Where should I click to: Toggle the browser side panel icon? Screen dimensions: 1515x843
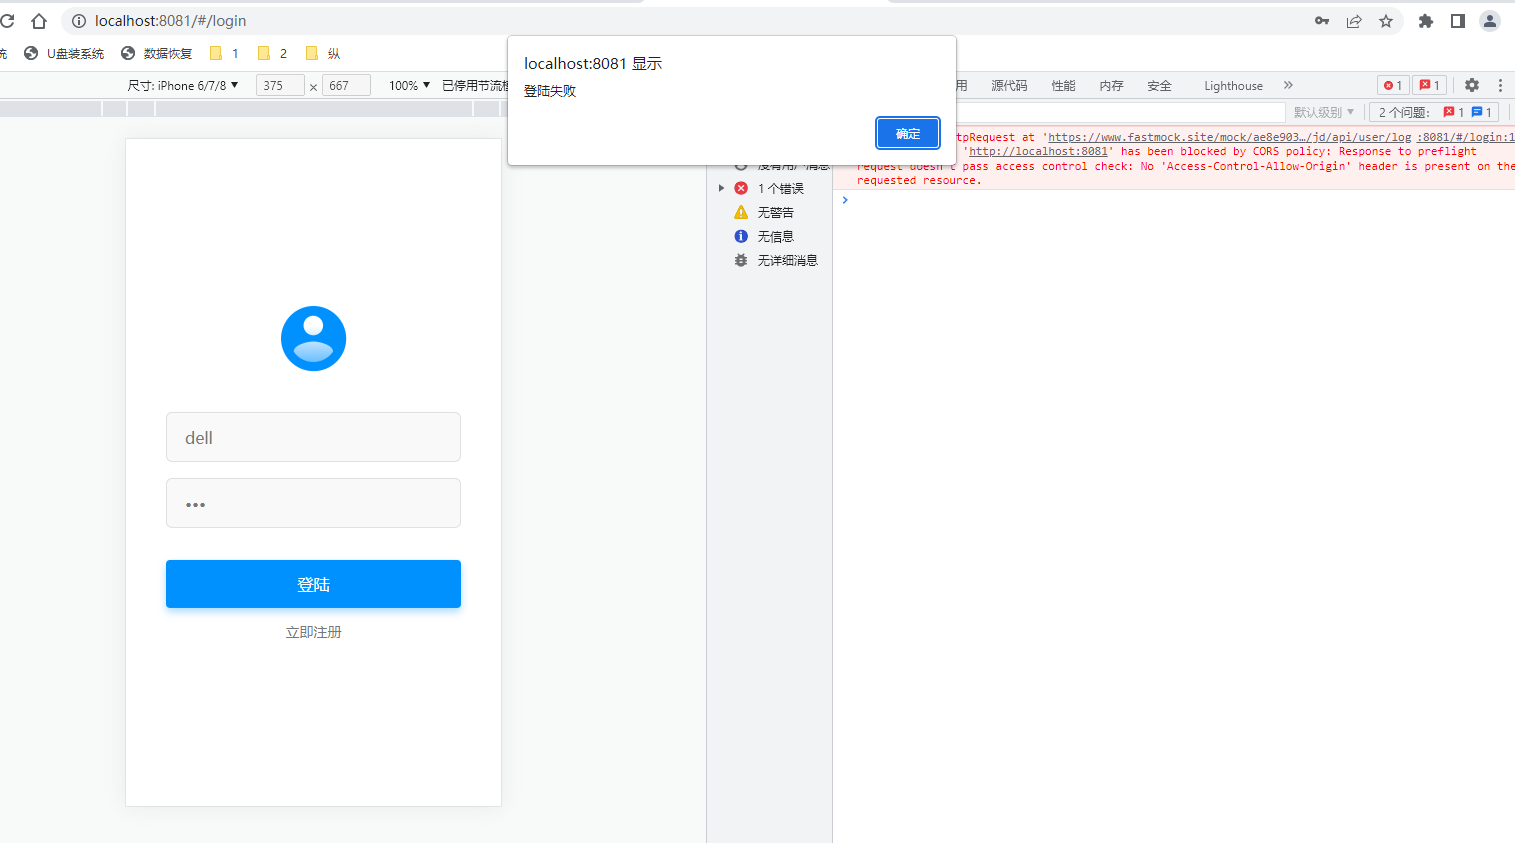pyautogui.click(x=1458, y=21)
